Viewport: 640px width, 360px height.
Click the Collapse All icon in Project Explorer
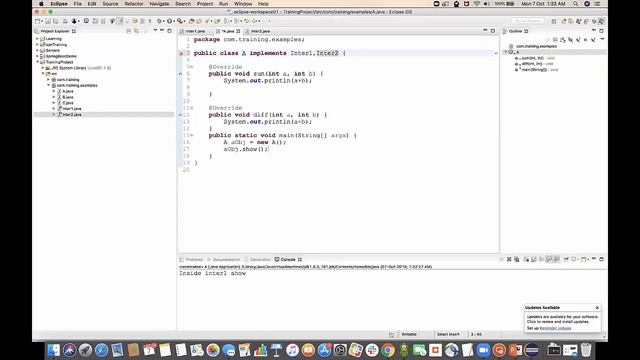pyautogui.click(x=129, y=31)
